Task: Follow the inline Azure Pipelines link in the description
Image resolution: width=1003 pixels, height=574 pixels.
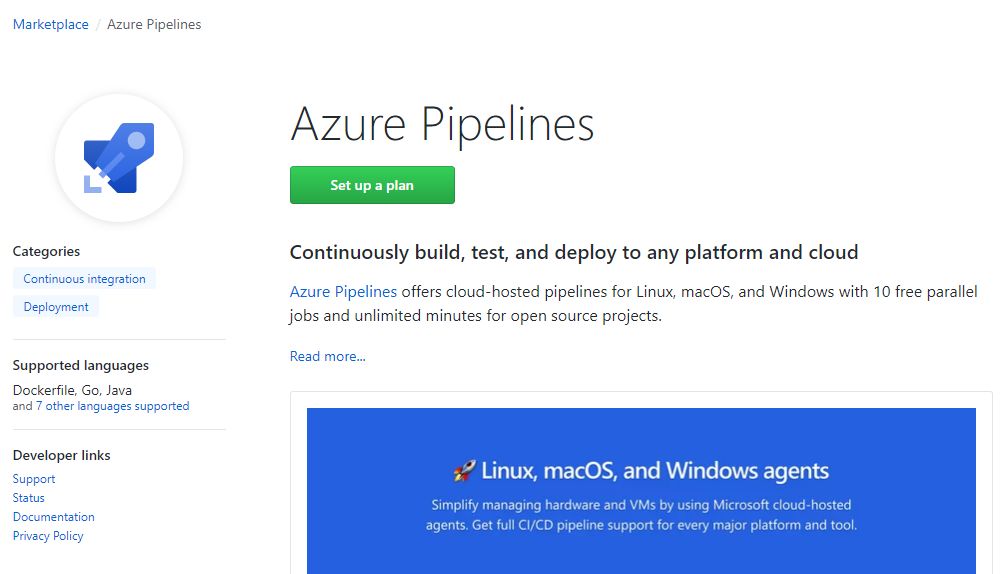Action: tap(344, 292)
